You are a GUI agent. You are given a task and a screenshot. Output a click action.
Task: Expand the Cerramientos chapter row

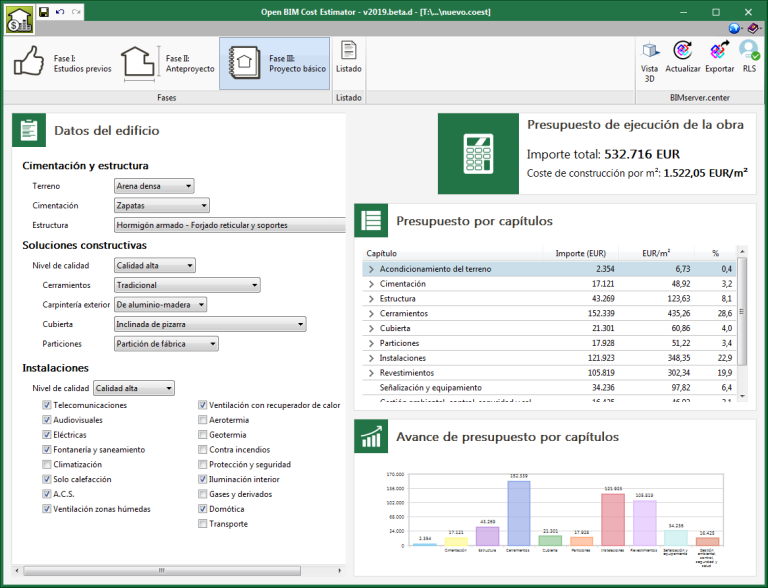(371, 313)
